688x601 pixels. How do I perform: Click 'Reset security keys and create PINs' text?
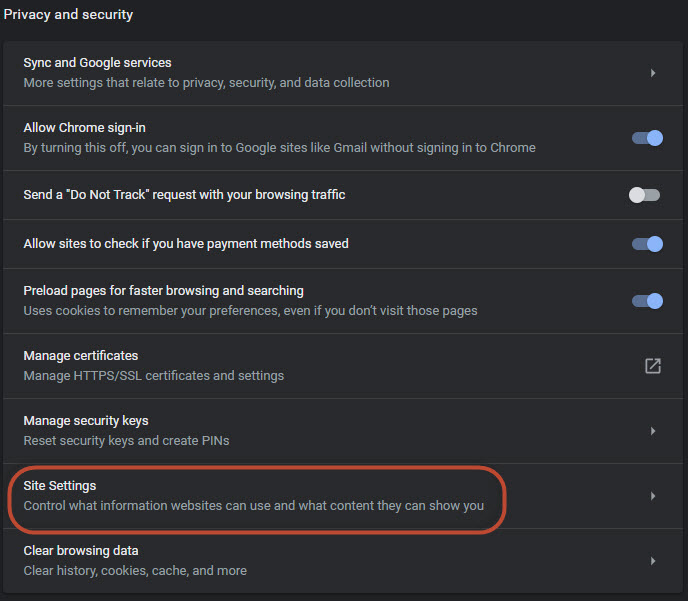[126, 440]
